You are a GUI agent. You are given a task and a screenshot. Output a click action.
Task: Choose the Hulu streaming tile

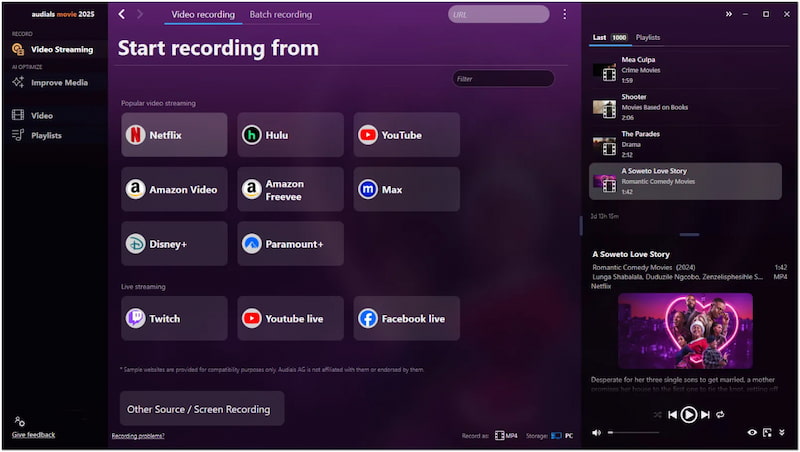pos(290,135)
